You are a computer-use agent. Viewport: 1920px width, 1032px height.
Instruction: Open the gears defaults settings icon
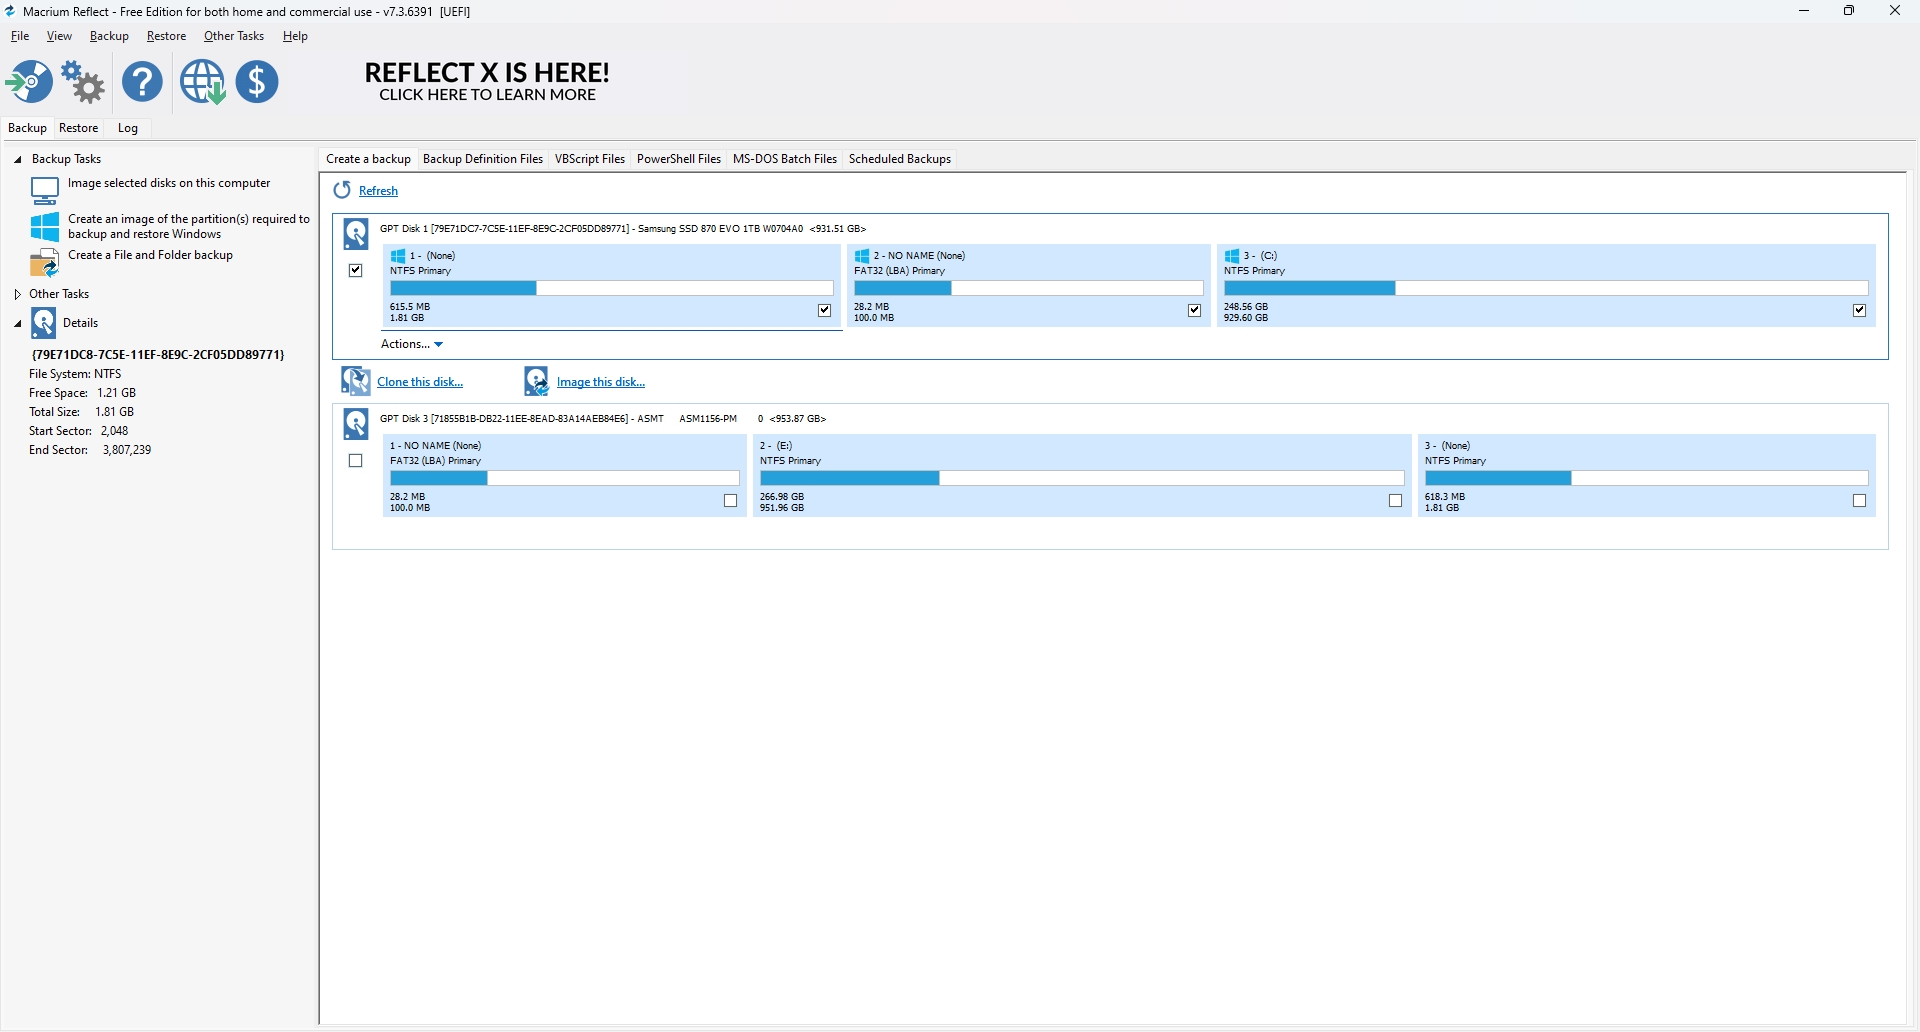coord(83,82)
